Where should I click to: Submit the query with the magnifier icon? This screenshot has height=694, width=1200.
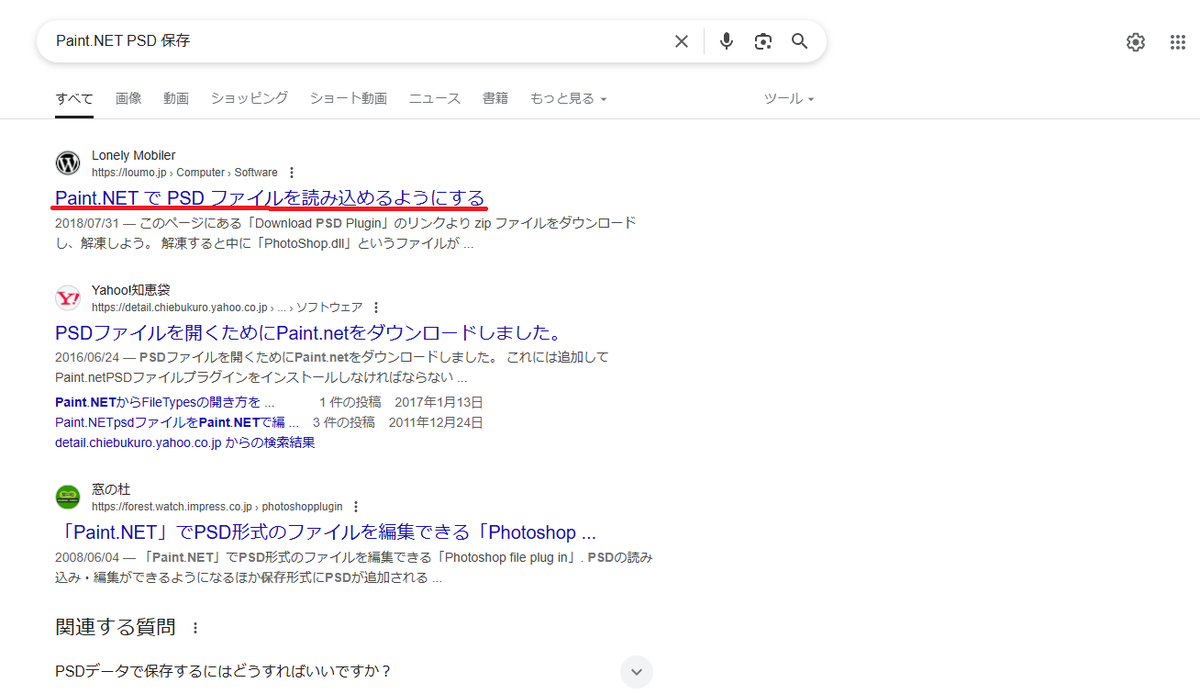pyautogui.click(x=799, y=41)
